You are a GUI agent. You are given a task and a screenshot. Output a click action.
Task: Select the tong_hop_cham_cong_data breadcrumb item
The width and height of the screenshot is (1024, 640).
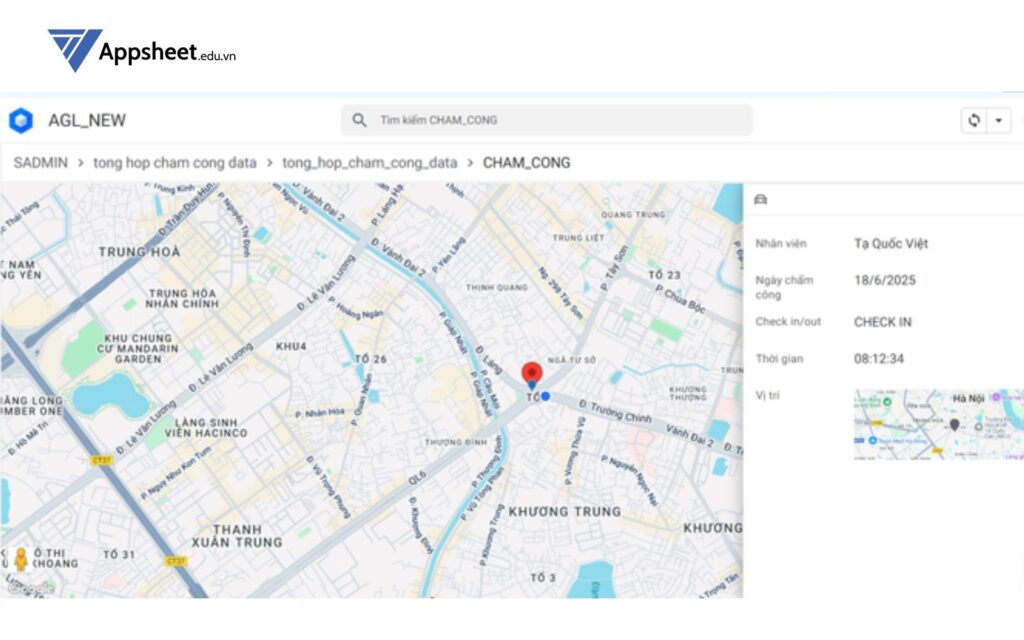tap(370, 162)
